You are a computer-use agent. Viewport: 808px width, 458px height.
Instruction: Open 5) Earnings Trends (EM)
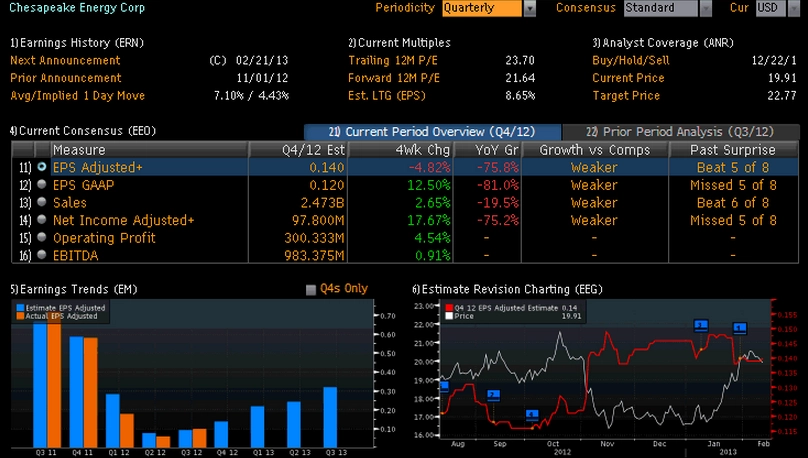(74, 290)
